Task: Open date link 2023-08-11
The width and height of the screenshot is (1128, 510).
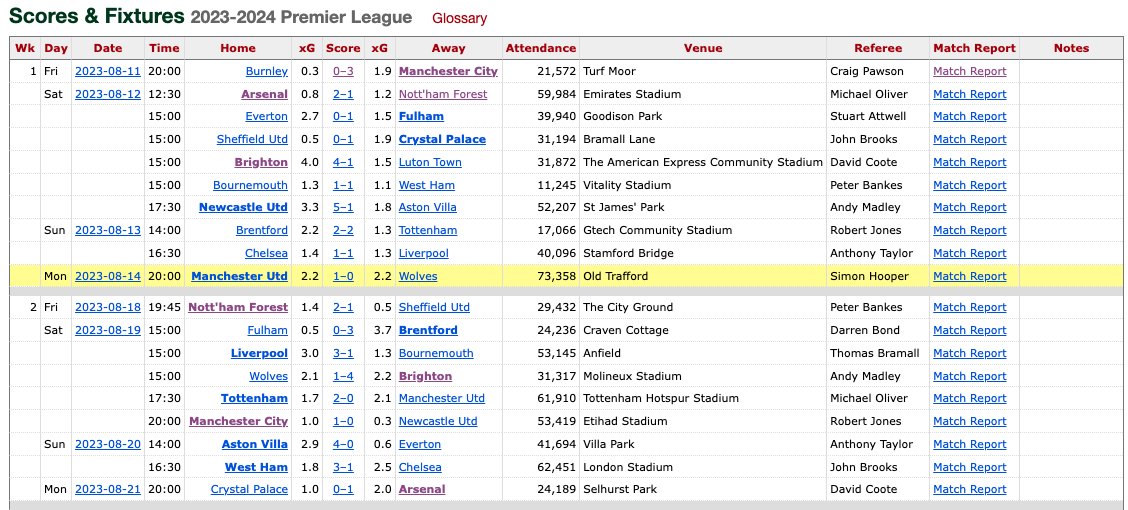Action: click(x=108, y=71)
